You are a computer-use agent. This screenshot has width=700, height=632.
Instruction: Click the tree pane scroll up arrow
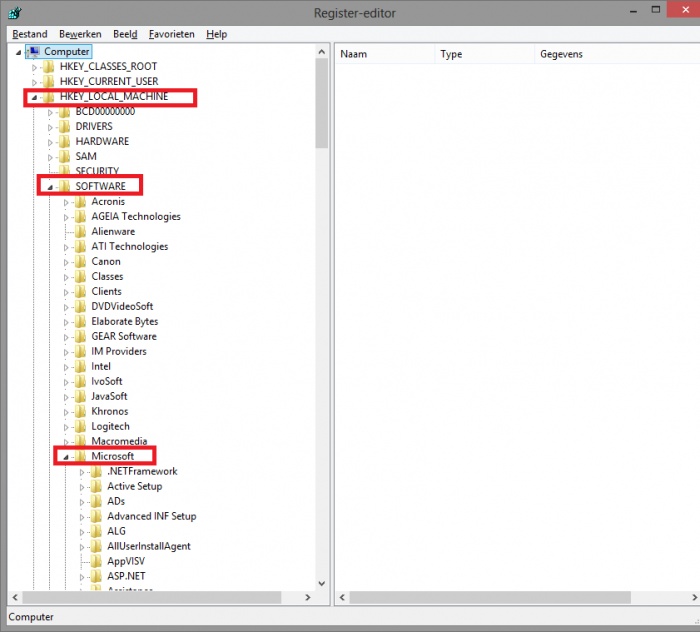coord(321,52)
